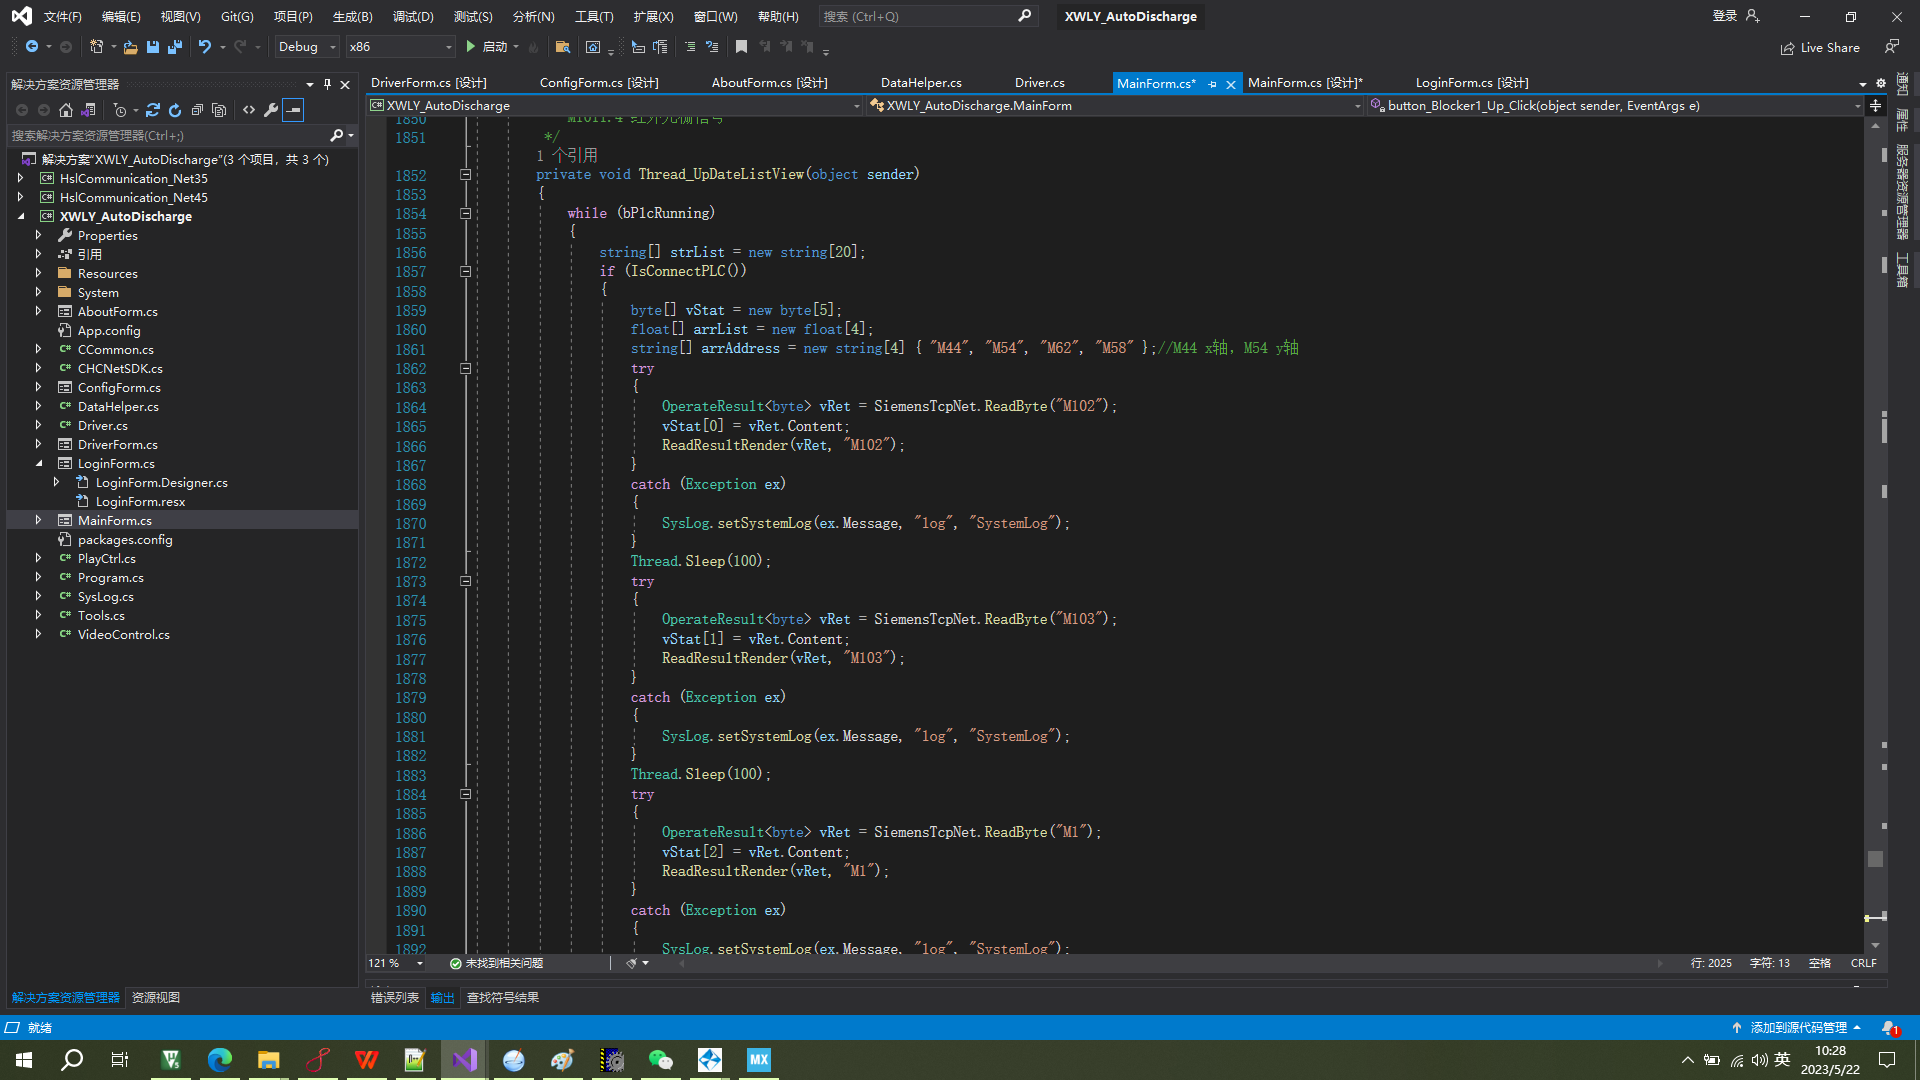Click the Comment Selection icon
The width and height of the screenshot is (1920, 1080).
point(690,47)
